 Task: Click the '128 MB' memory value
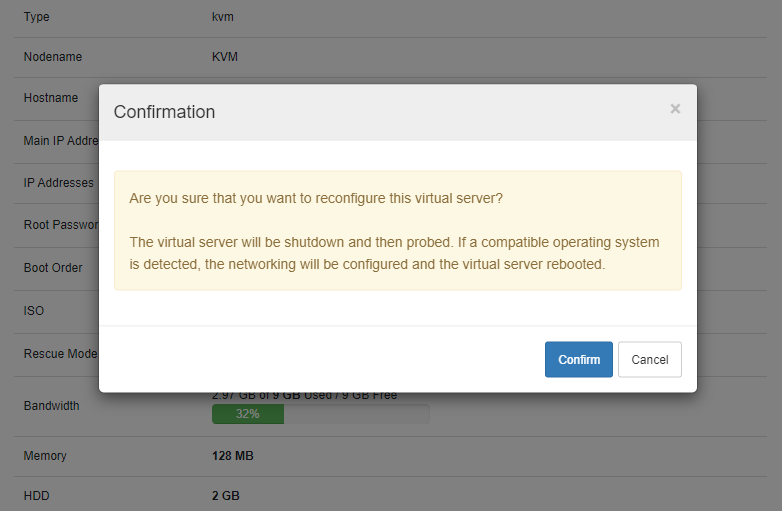click(232, 456)
